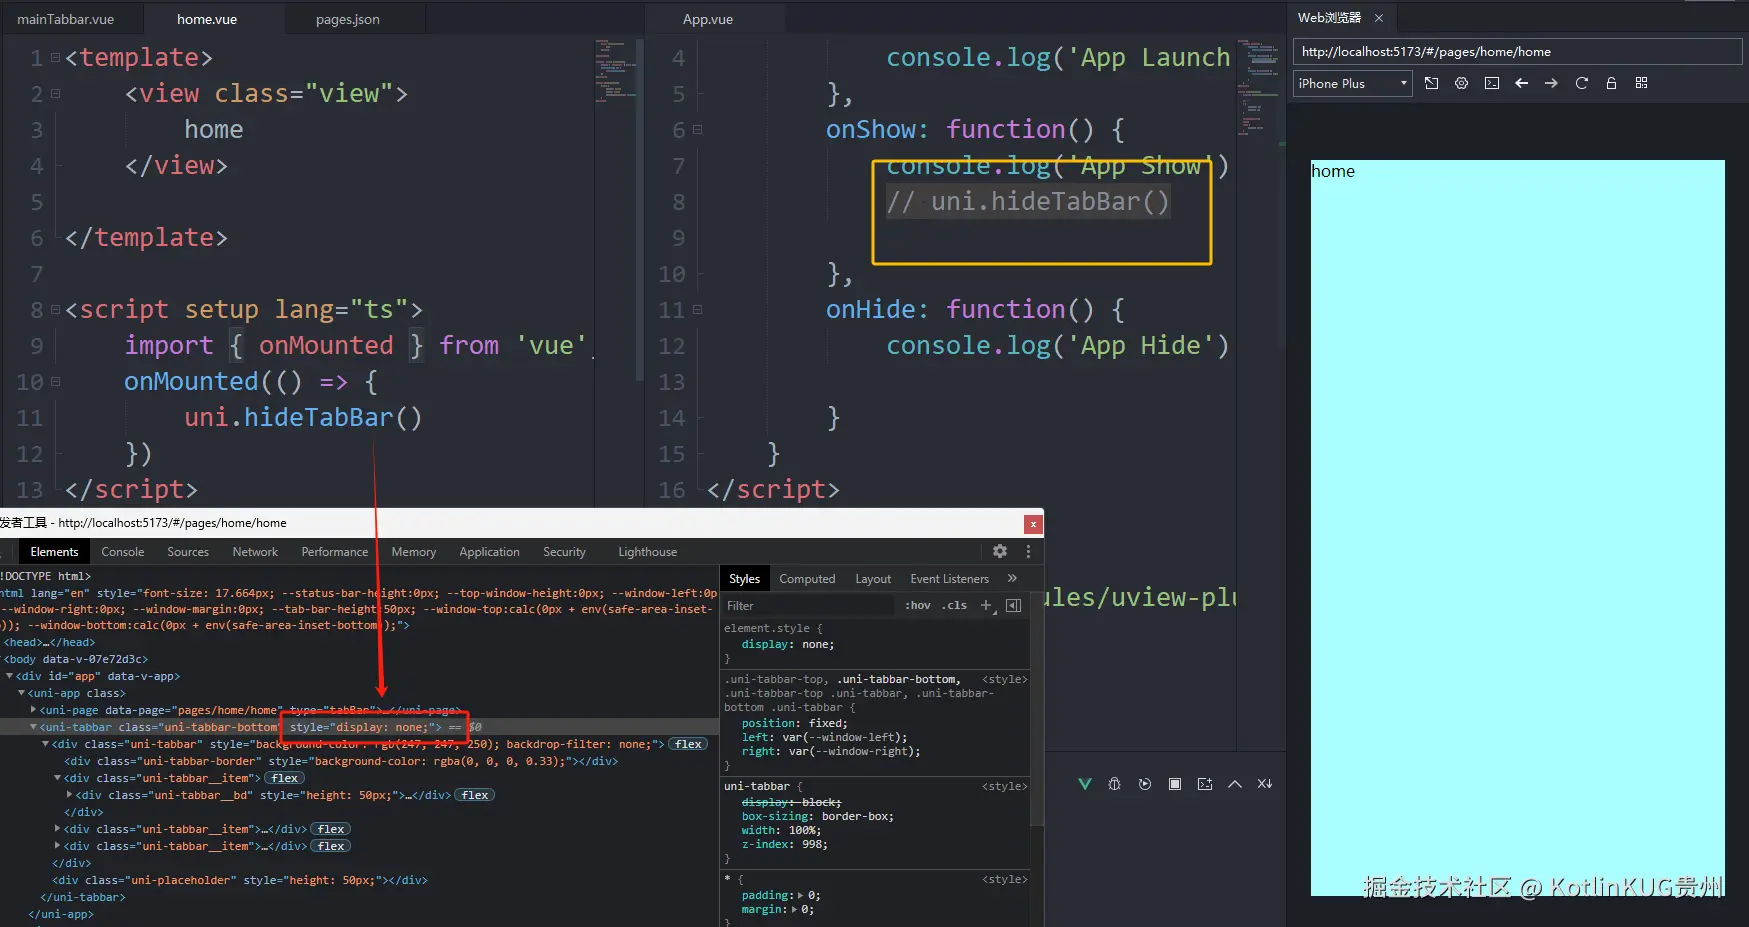Add a new style rule with plus icon
The image size is (1749, 927).
[987, 606]
